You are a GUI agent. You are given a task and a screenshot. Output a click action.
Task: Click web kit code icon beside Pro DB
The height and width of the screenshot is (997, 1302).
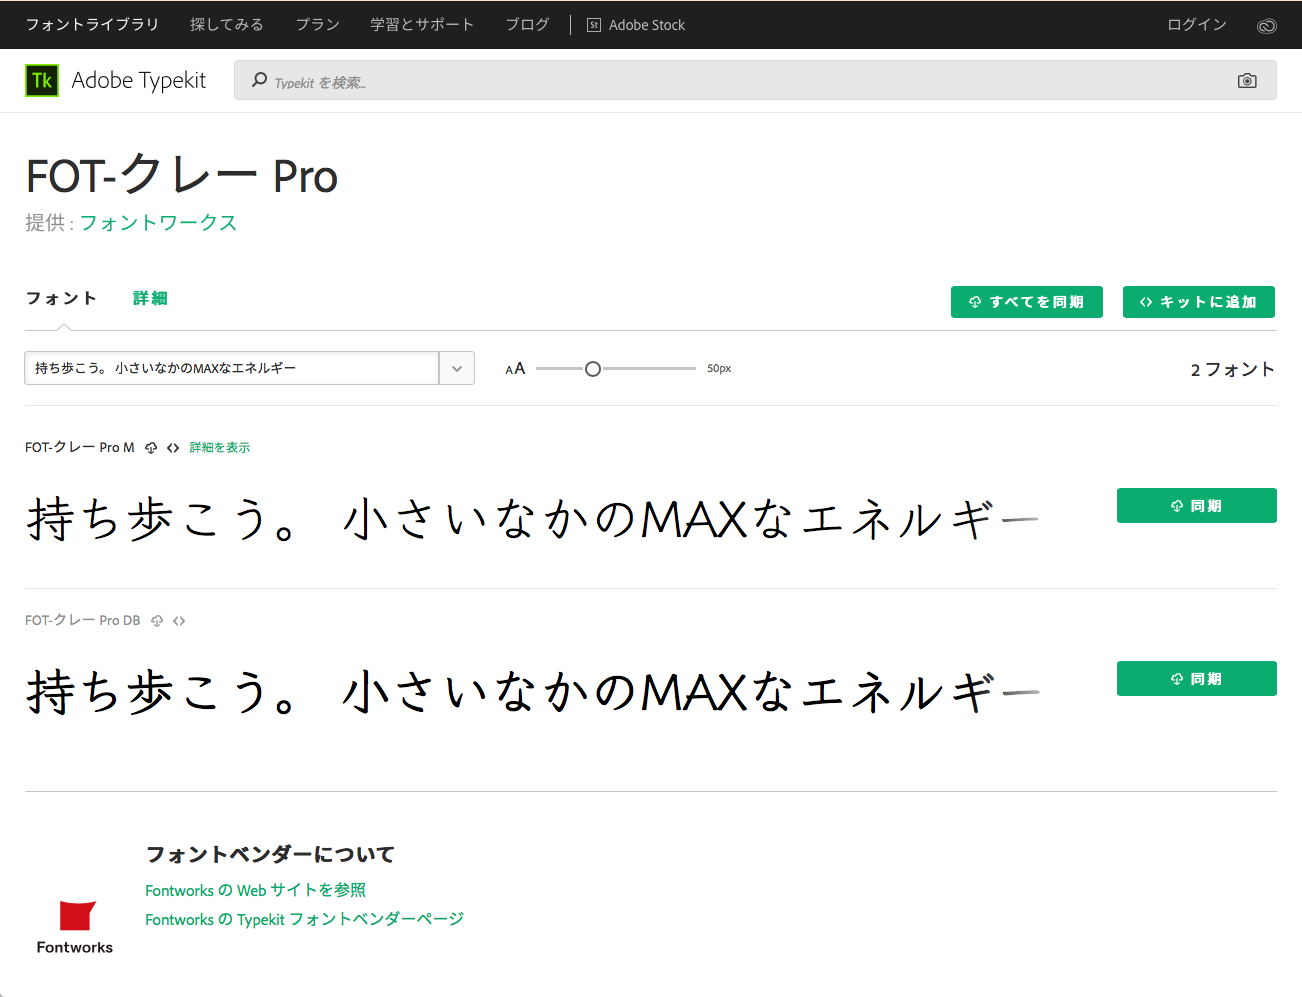tap(179, 621)
